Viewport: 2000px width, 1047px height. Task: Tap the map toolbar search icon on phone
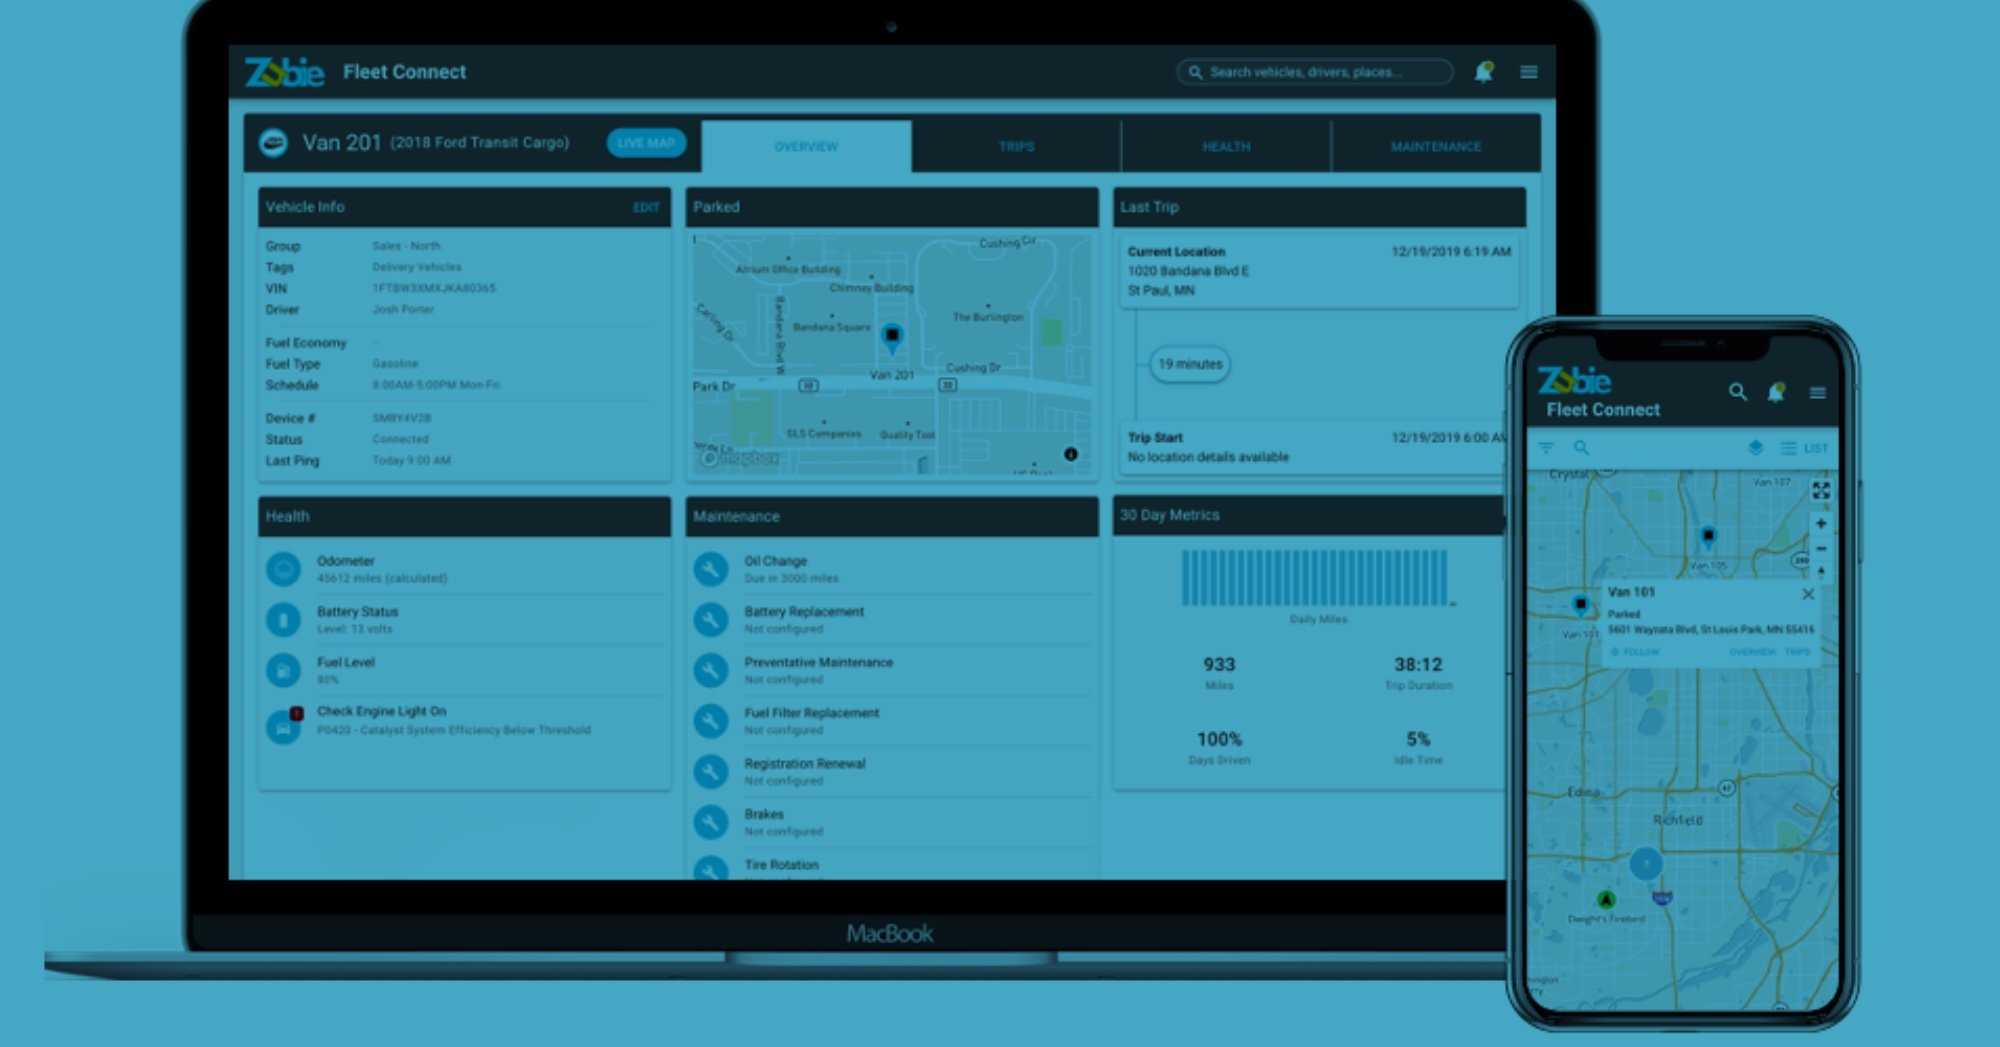[x=1581, y=448]
